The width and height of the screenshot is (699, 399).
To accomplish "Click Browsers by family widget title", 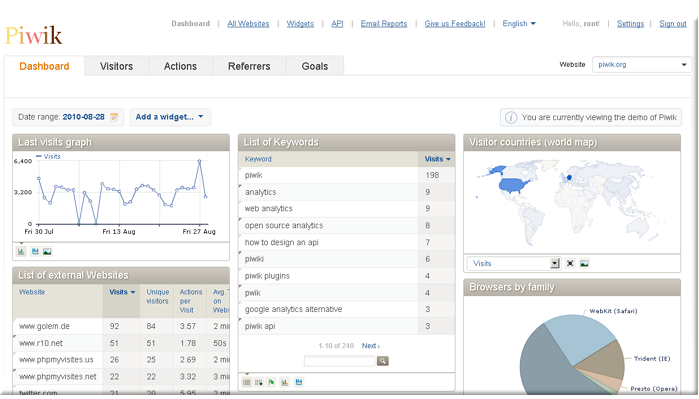I will 572,287.
